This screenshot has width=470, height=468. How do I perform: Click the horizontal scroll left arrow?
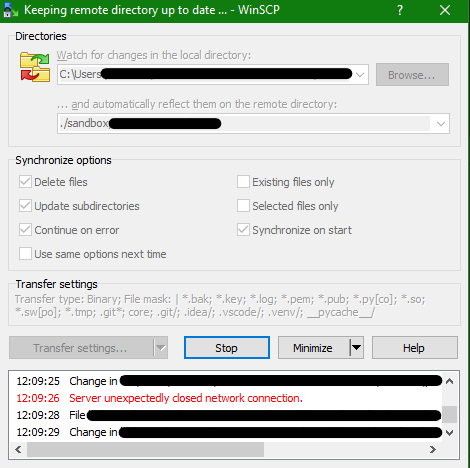[x=19, y=450]
